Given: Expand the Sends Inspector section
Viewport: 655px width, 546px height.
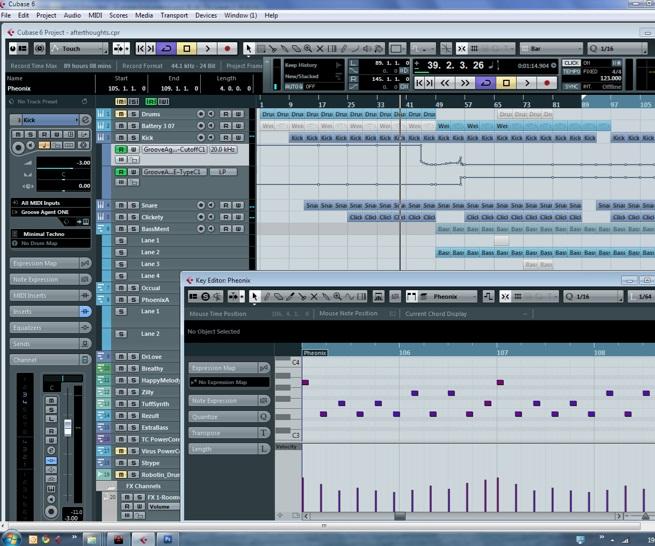Looking at the screenshot, I should pos(50,343).
